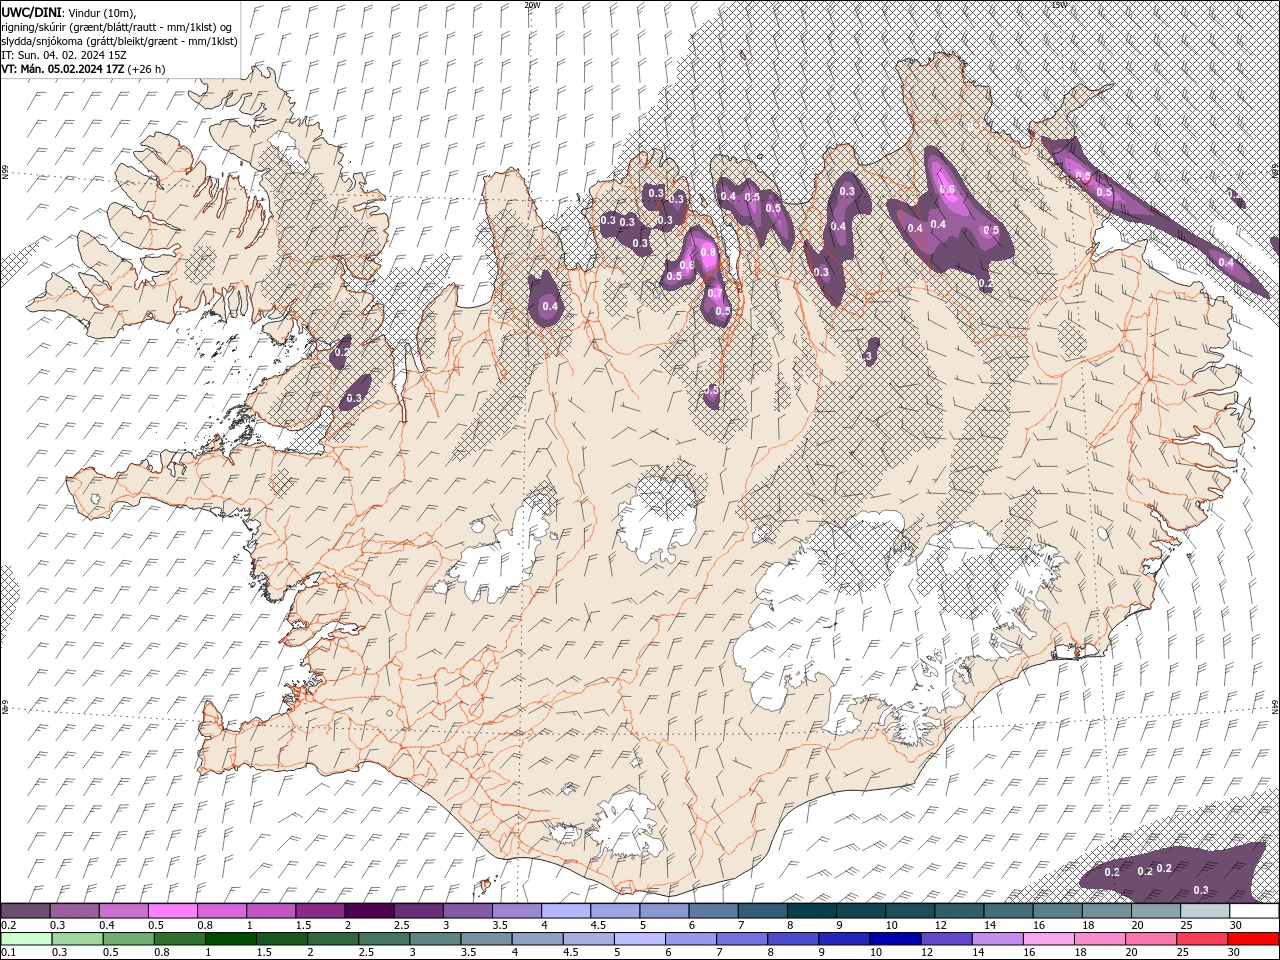Pick the bright red 30 swatch on the bottom scale
The width and height of the screenshot is (1280, 960).
tap(1252, 939)
